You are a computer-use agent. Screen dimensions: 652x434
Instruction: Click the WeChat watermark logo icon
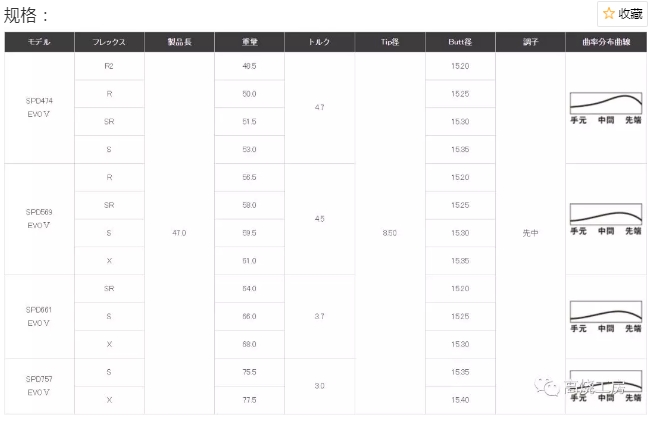pos(547,384)
